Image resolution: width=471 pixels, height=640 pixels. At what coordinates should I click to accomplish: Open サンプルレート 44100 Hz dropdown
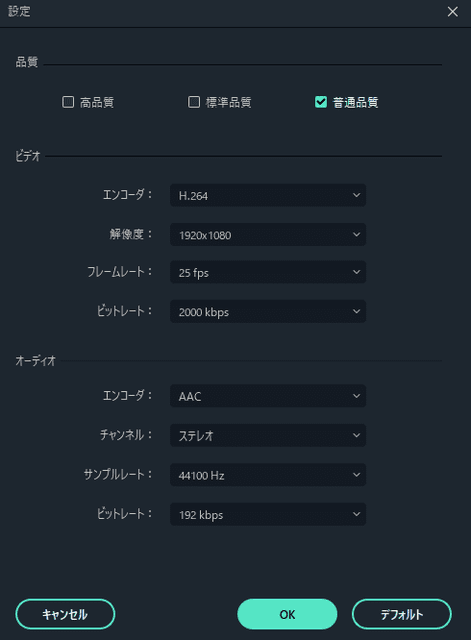coord(268,475)
